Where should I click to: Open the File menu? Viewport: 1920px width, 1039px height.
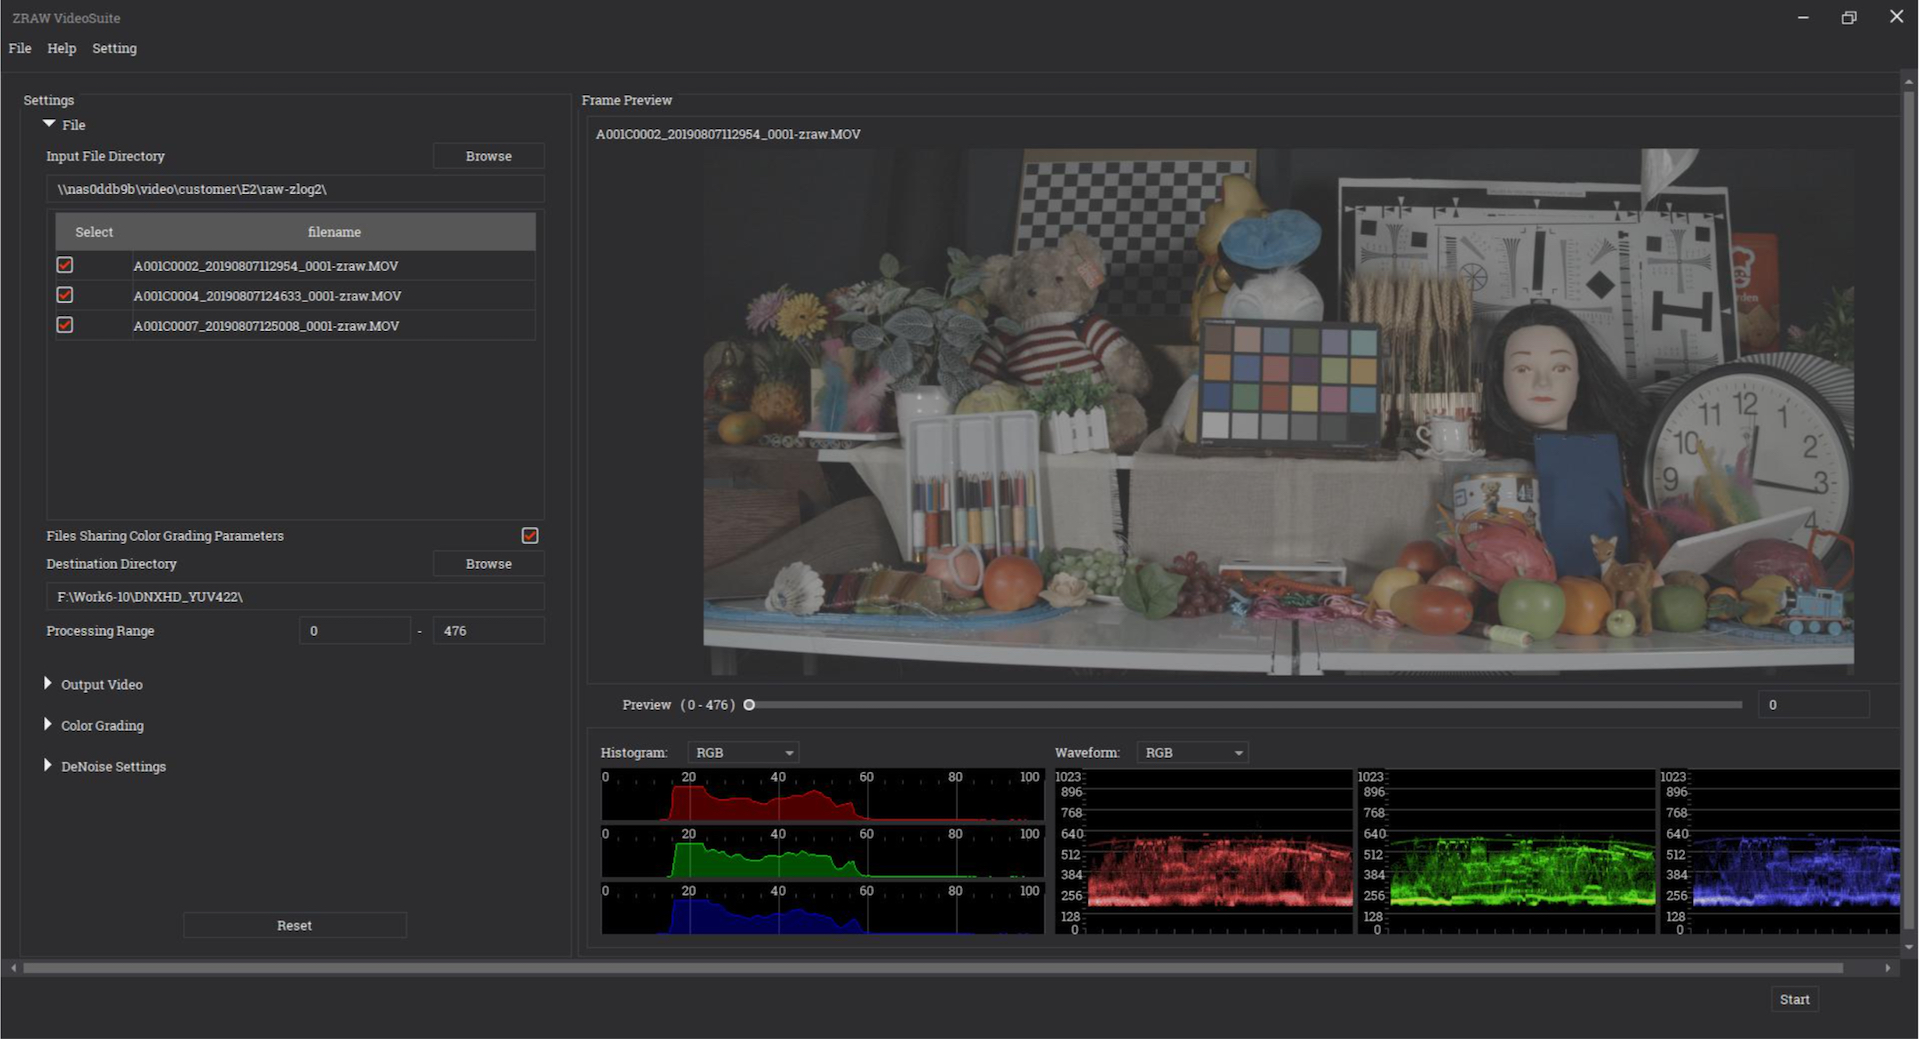20,48
